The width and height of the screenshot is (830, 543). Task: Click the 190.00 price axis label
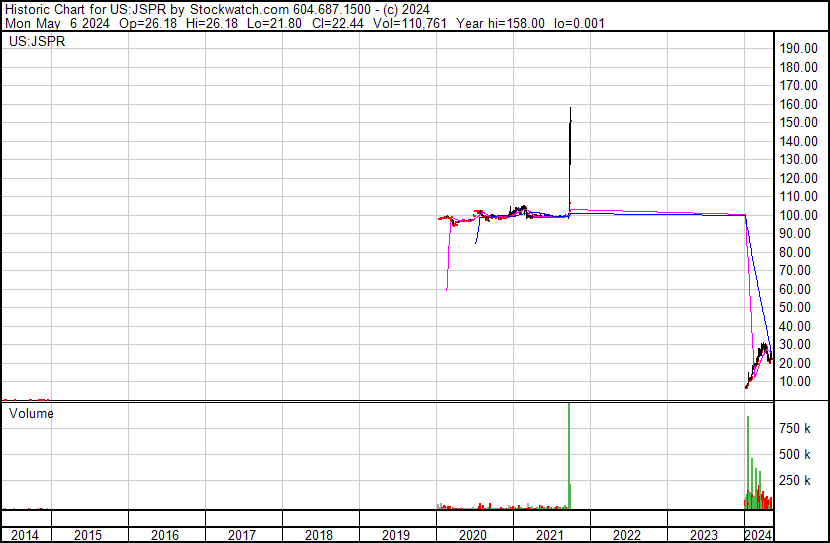pyautogui.click(x=801, y=48)
